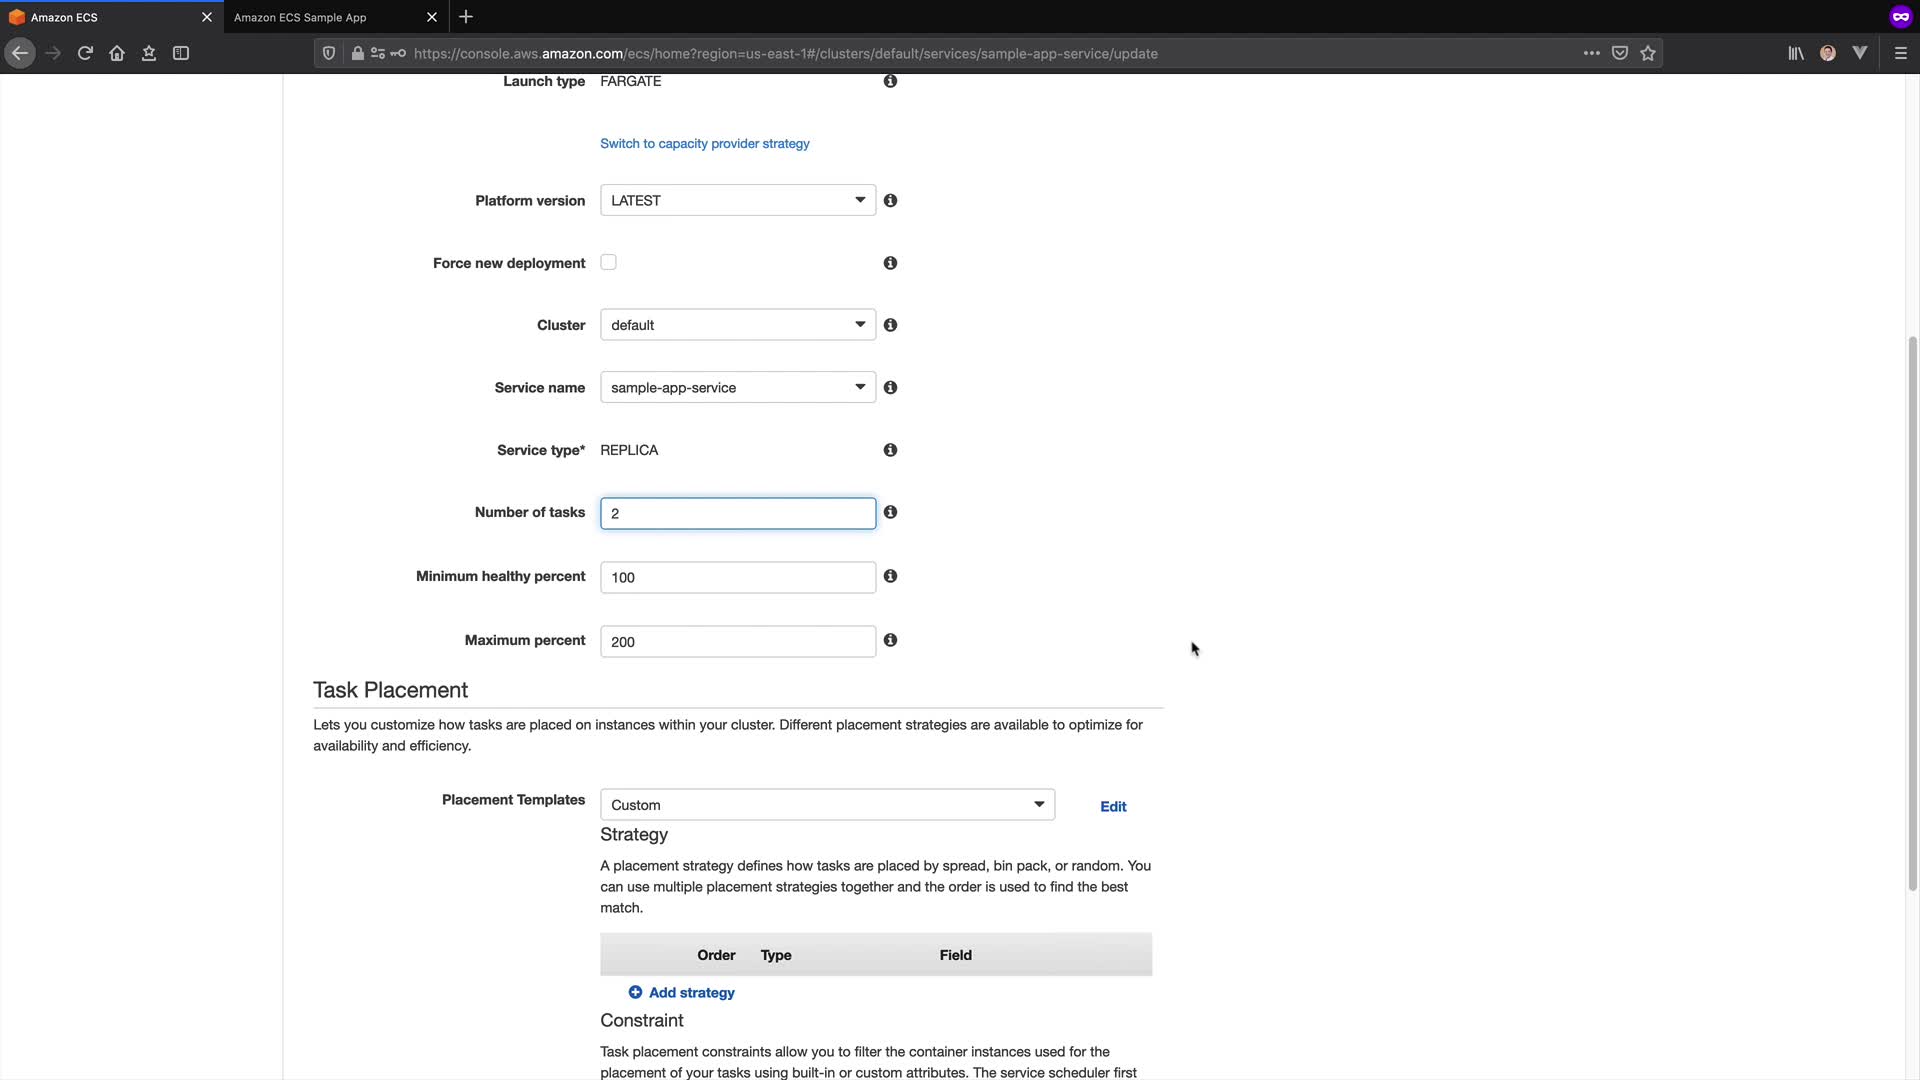Click the browser home icon

pos(117,53)
